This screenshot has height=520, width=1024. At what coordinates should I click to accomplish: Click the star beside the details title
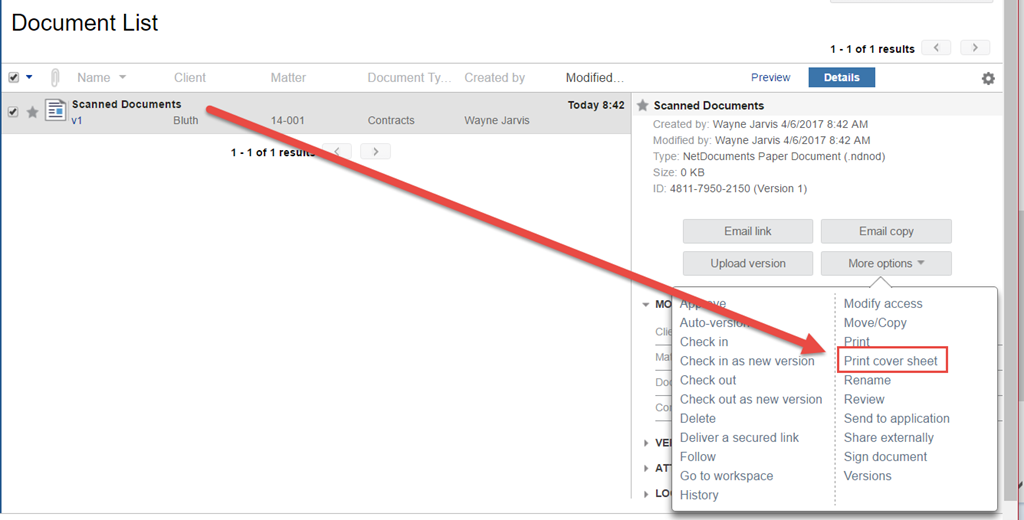tap(643, 105)
